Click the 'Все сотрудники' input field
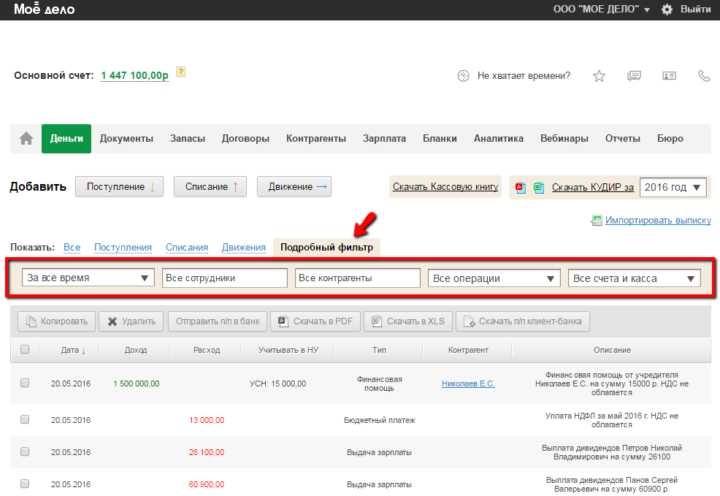Viewport: 720px width, 496px height. (224, 278)
